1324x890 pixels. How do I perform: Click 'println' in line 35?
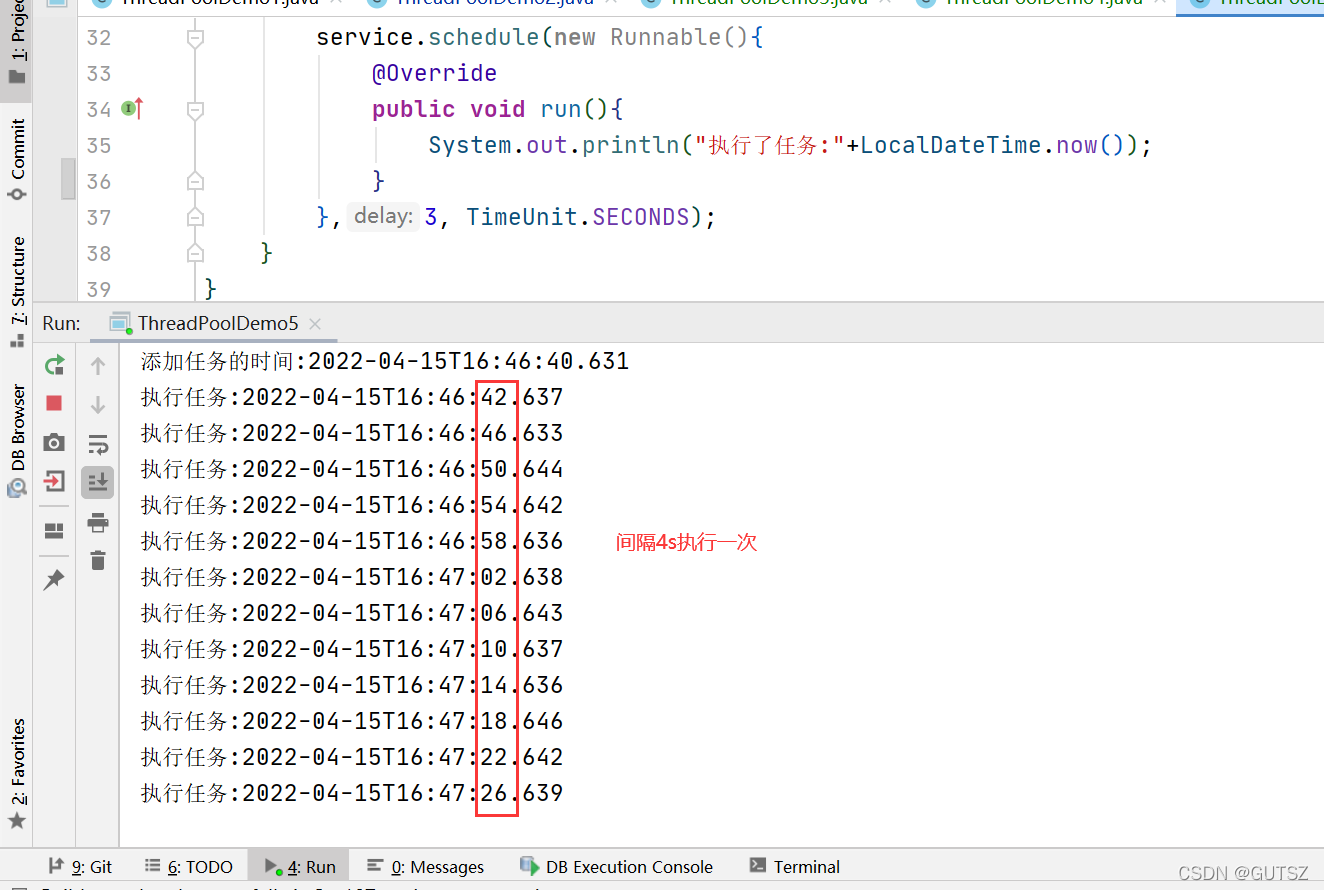[x=631, y=145]
